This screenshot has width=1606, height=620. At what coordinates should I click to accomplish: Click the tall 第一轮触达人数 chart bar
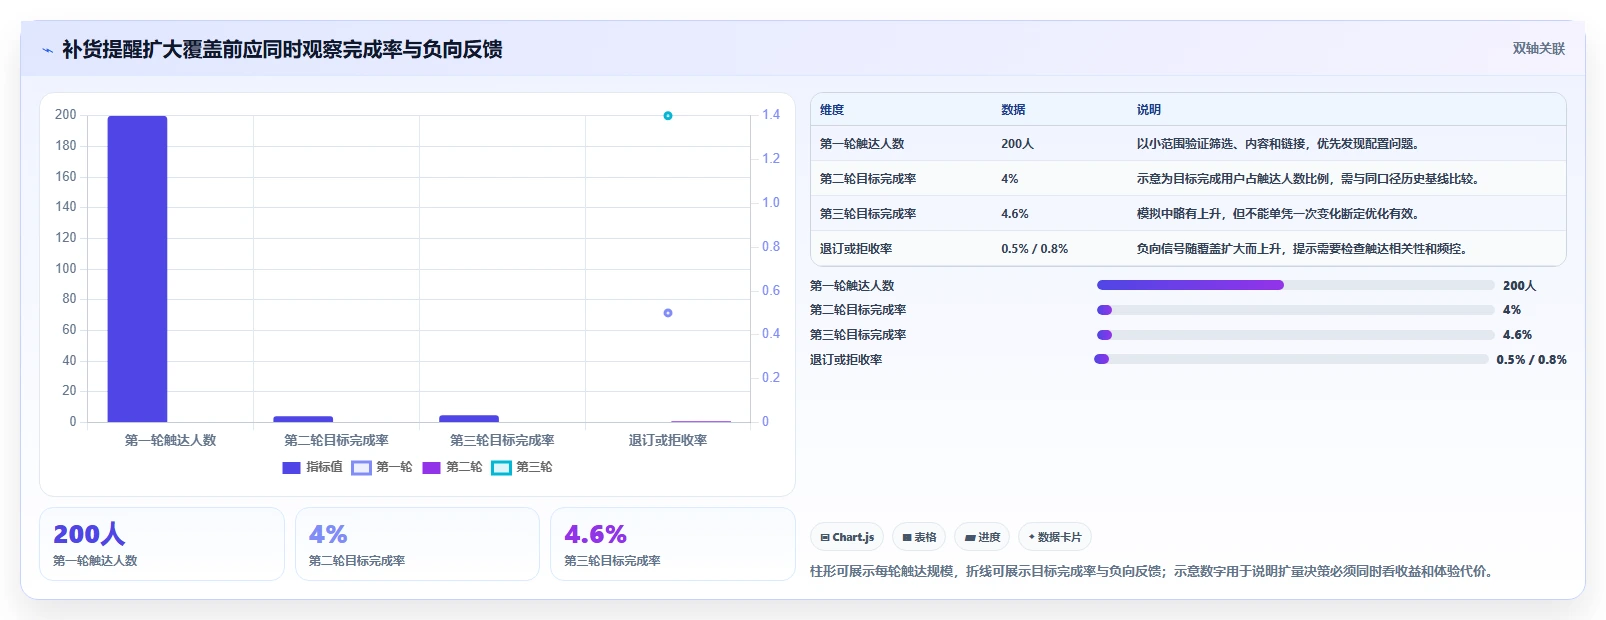[137, 269]
